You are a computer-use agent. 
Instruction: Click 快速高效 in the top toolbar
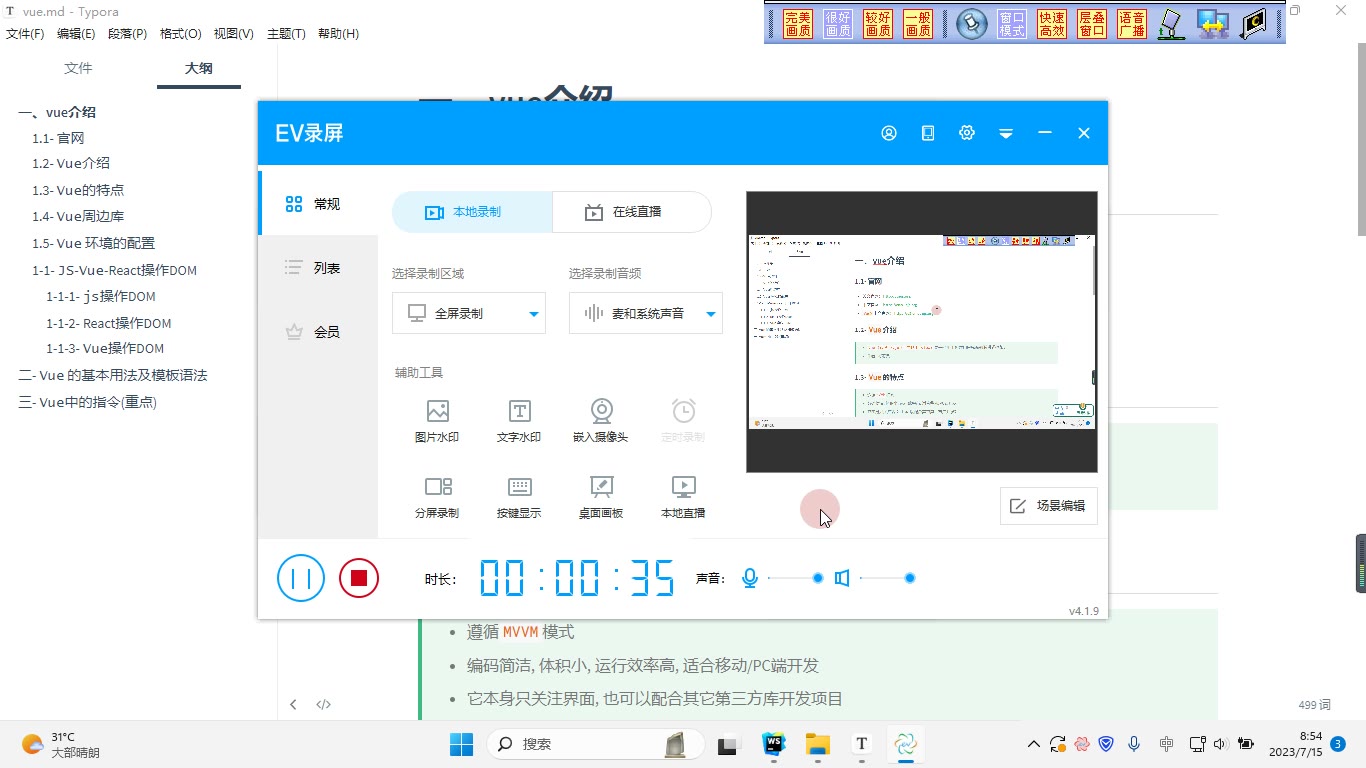tap(1052, 24)
